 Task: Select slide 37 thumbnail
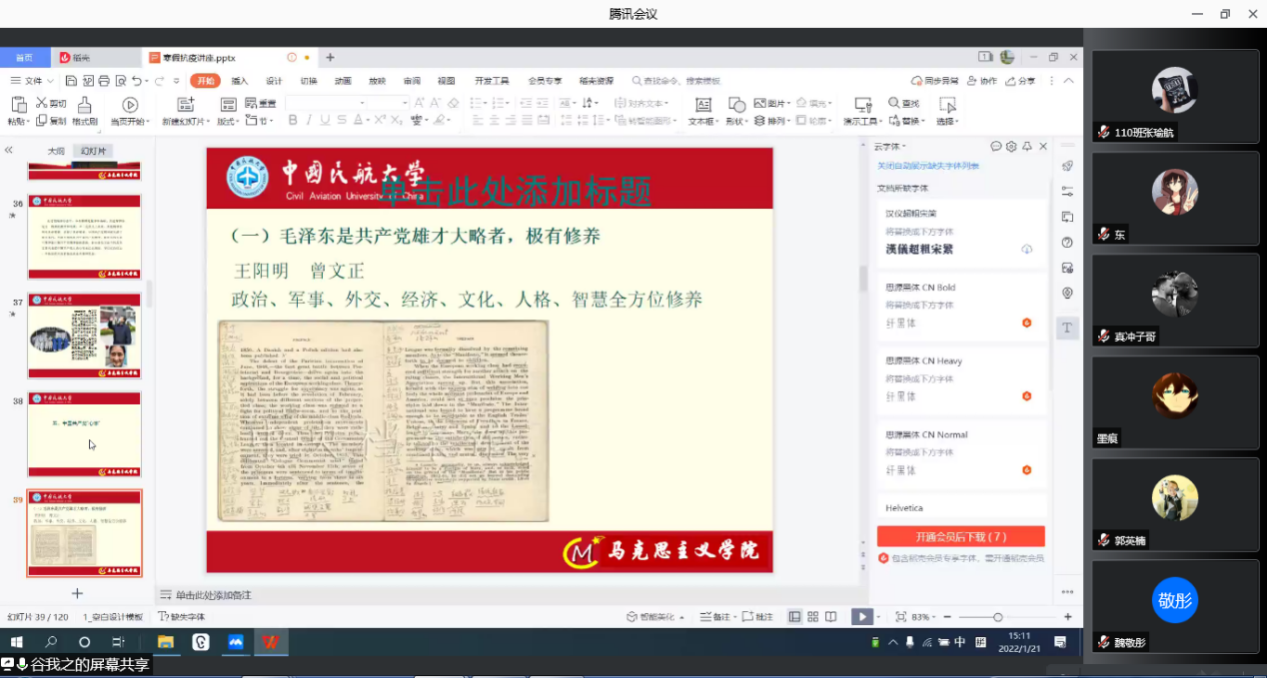click(84, 336)
